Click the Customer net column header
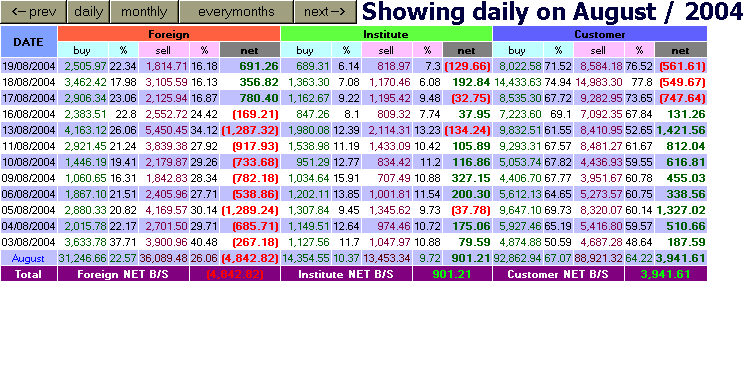The height and width of the screenshot is (384, 751). [x=681, y=50]
